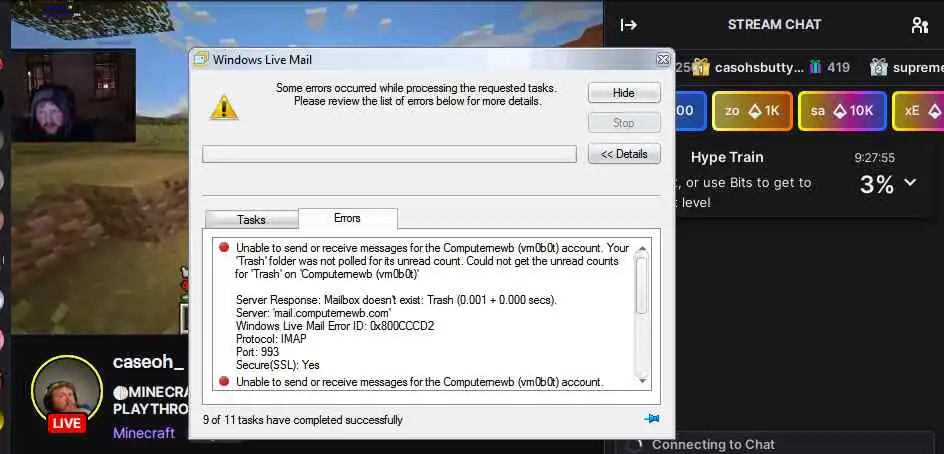The height and width of the screenshot is (454, 944).
Task: Switch to the Tasks tab
Action: click(251, 219)
